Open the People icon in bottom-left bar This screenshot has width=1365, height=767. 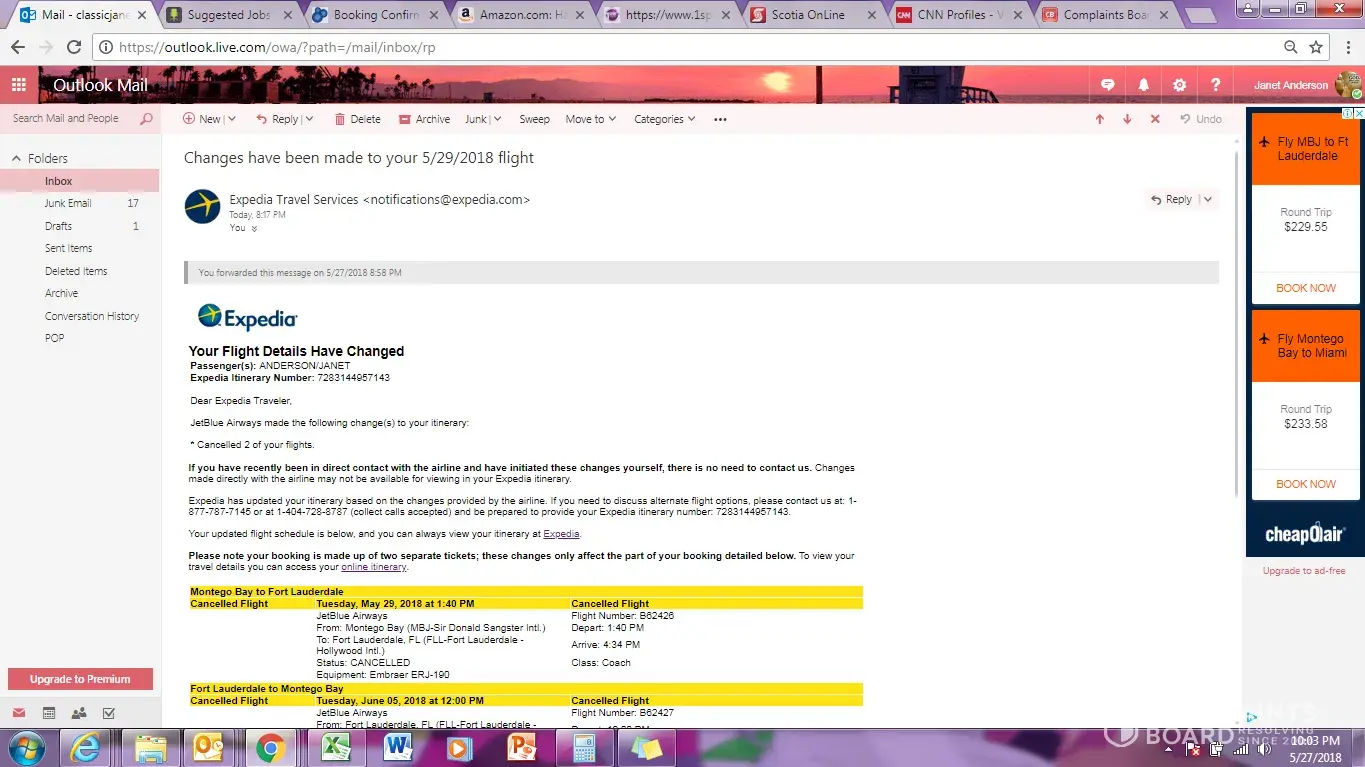pos(79,713)
